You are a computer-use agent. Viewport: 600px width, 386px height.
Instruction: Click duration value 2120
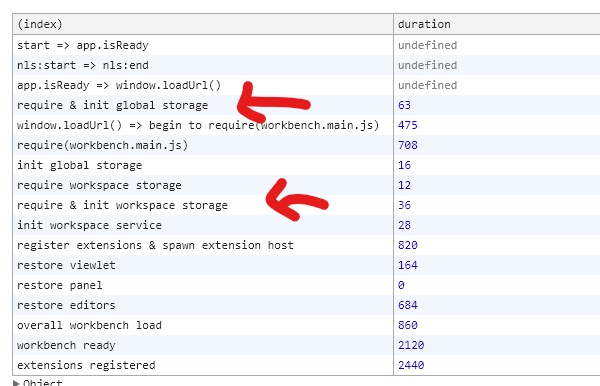[411, 345]
